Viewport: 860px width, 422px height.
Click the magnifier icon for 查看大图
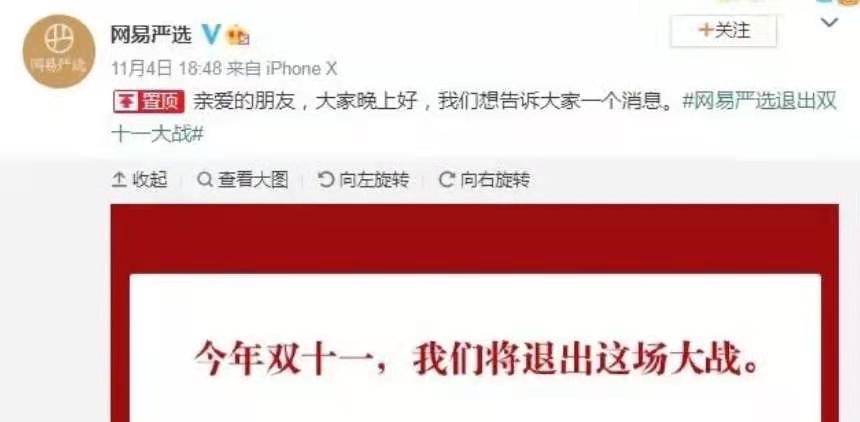click(x=205, y=180)
